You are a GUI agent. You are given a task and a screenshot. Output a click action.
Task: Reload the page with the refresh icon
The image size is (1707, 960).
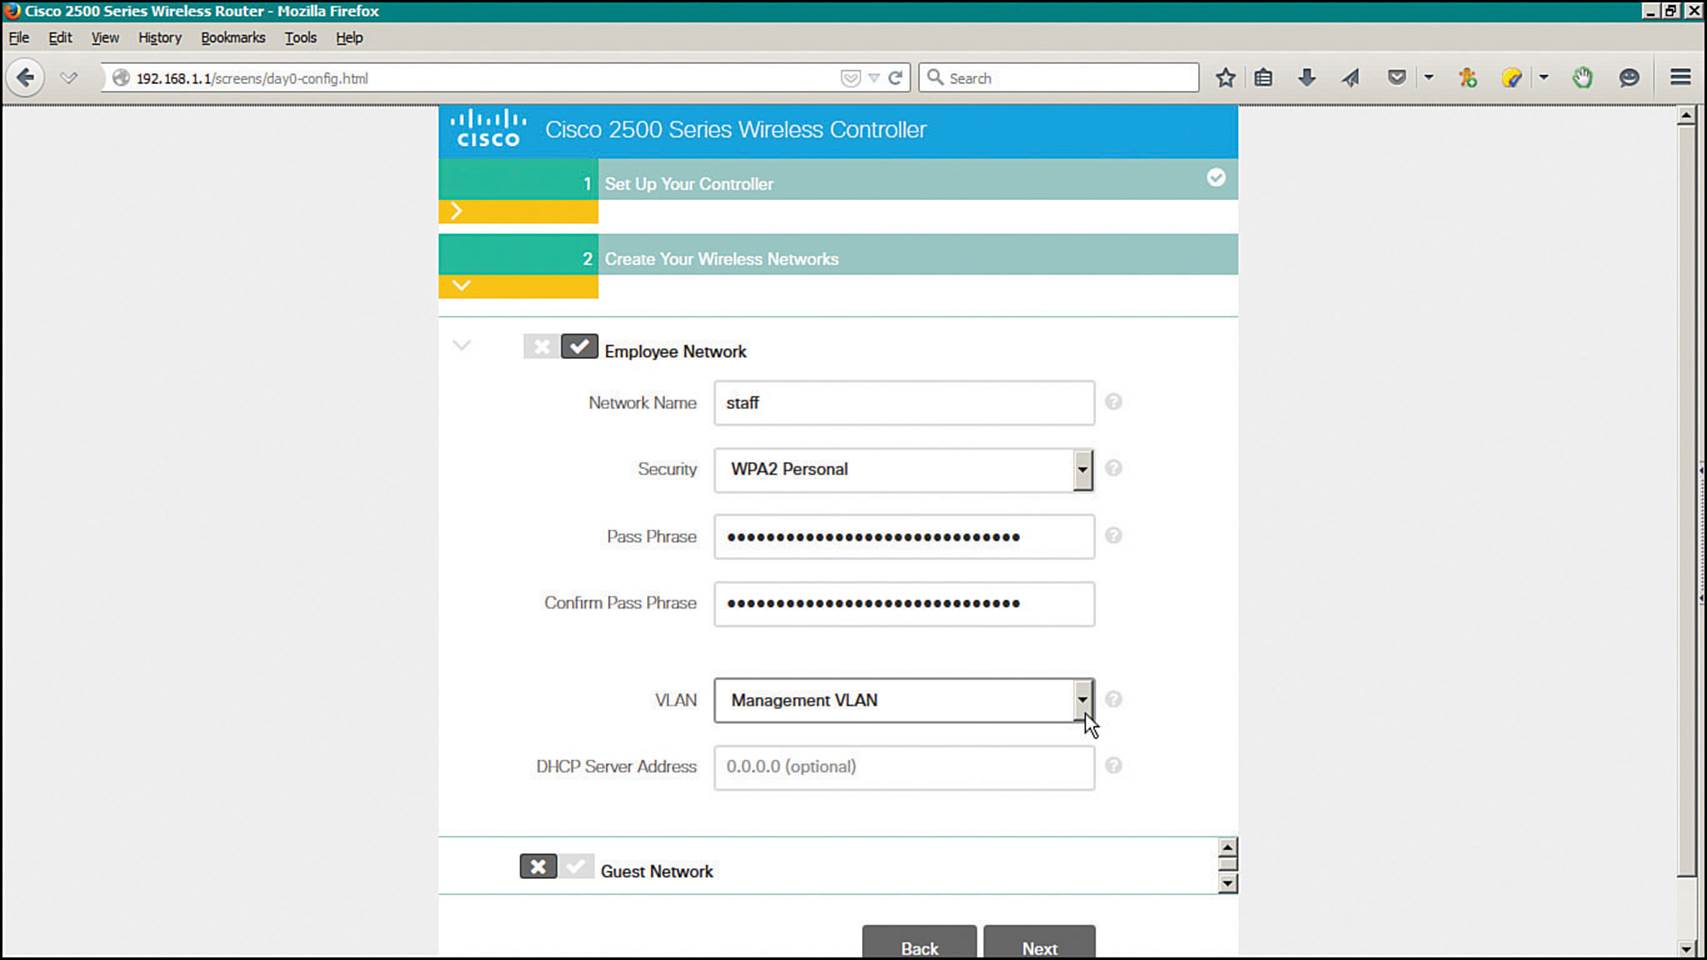(895, 77)
